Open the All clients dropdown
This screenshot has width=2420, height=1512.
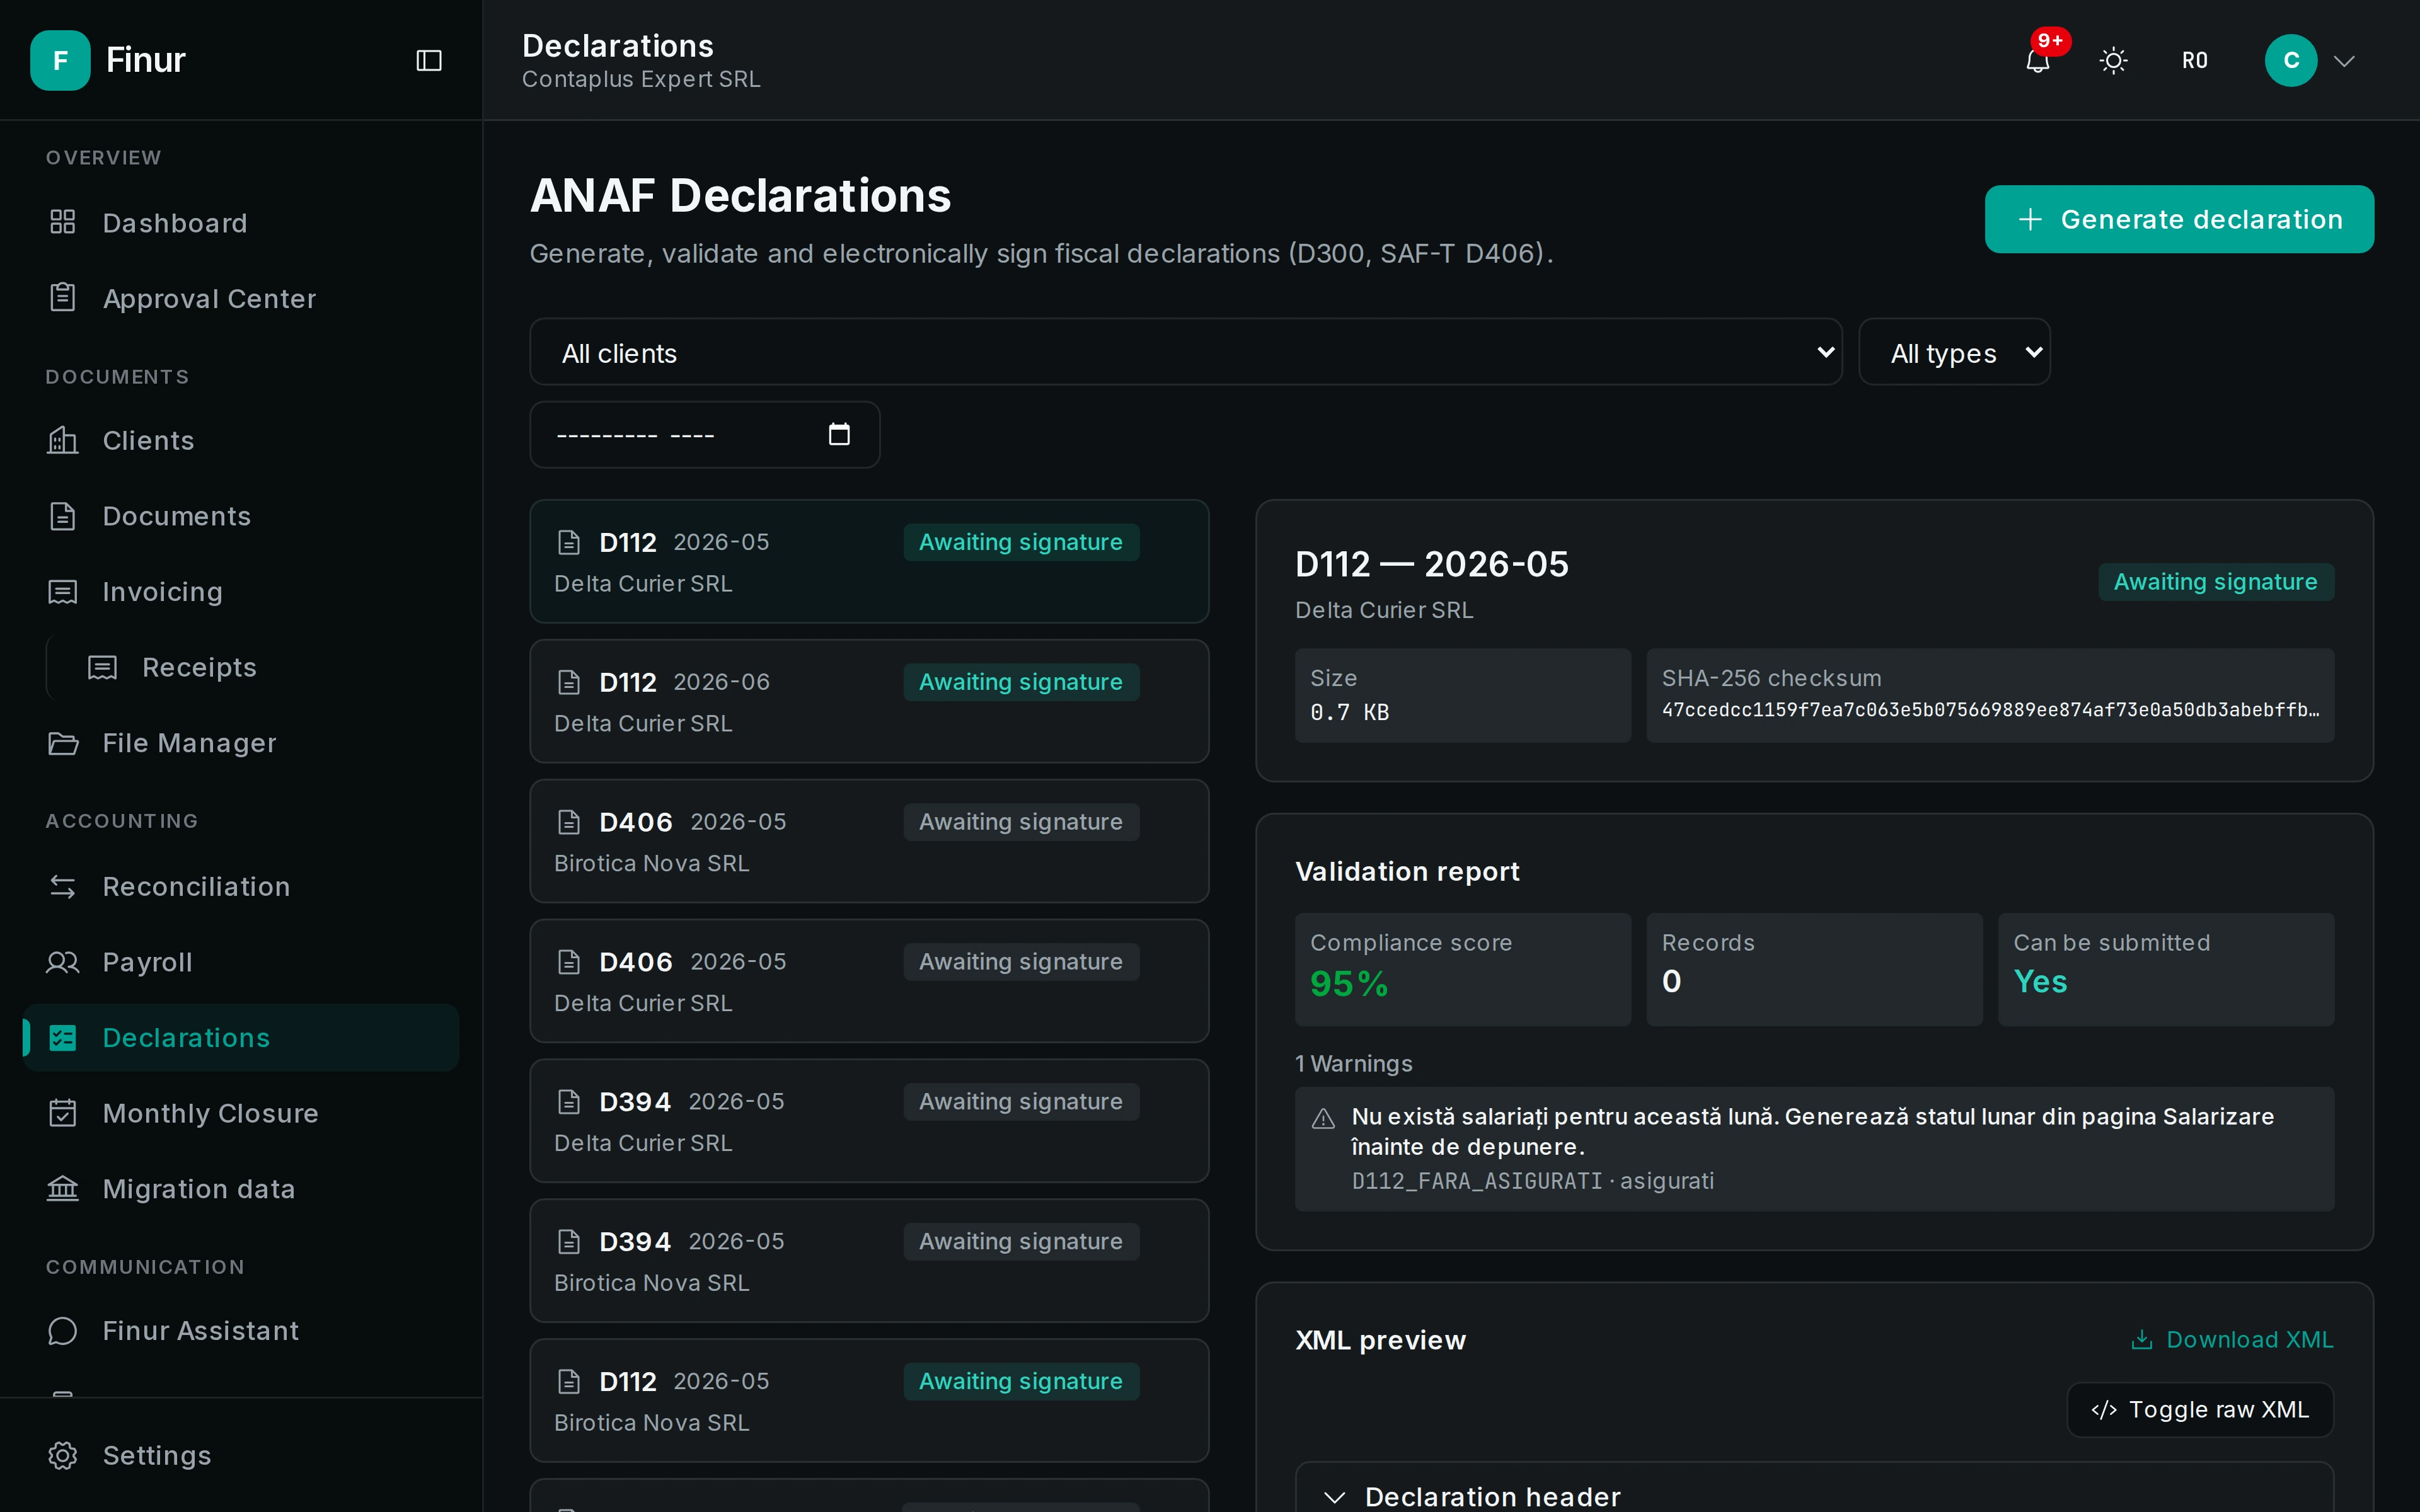pyautogui.click(x=1185, y=352)
